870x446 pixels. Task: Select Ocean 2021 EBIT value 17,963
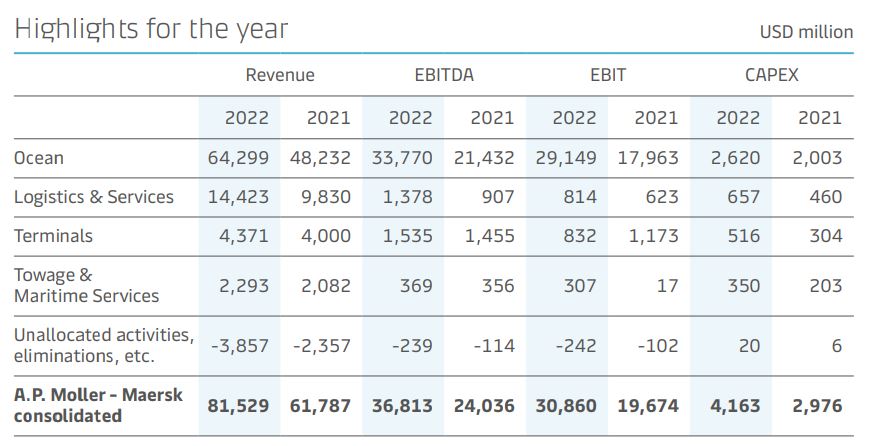point(648,158)
